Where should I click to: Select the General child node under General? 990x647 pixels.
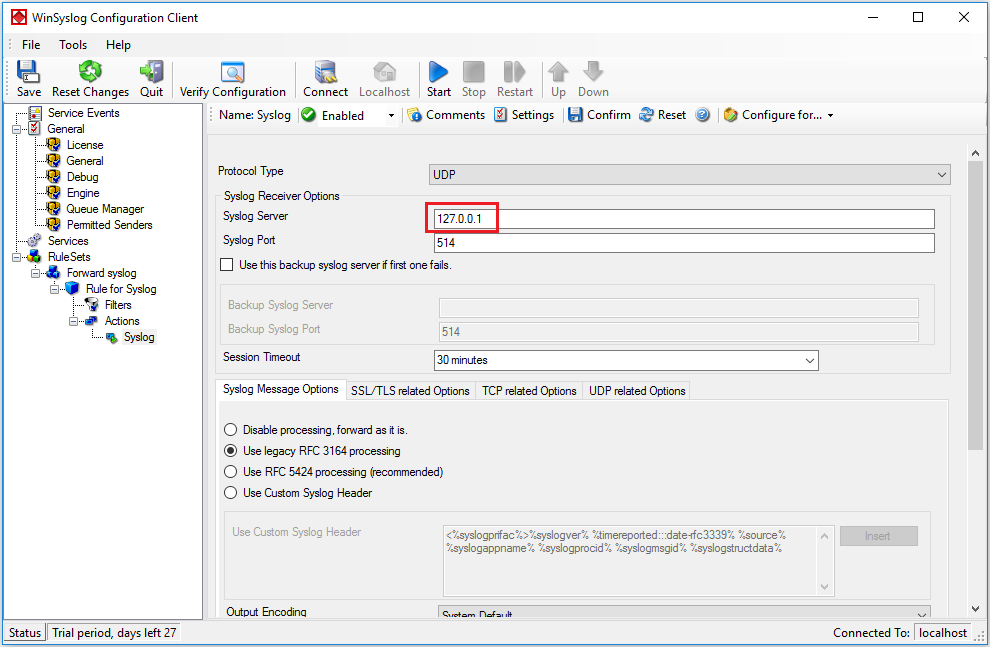[85, 161]
